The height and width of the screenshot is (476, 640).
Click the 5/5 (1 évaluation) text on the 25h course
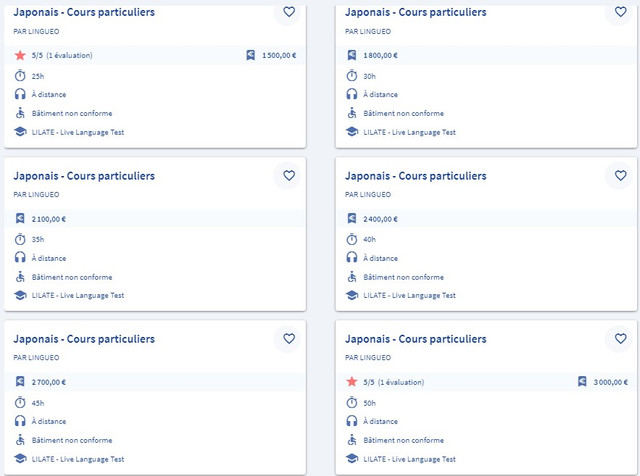[62, 55]
